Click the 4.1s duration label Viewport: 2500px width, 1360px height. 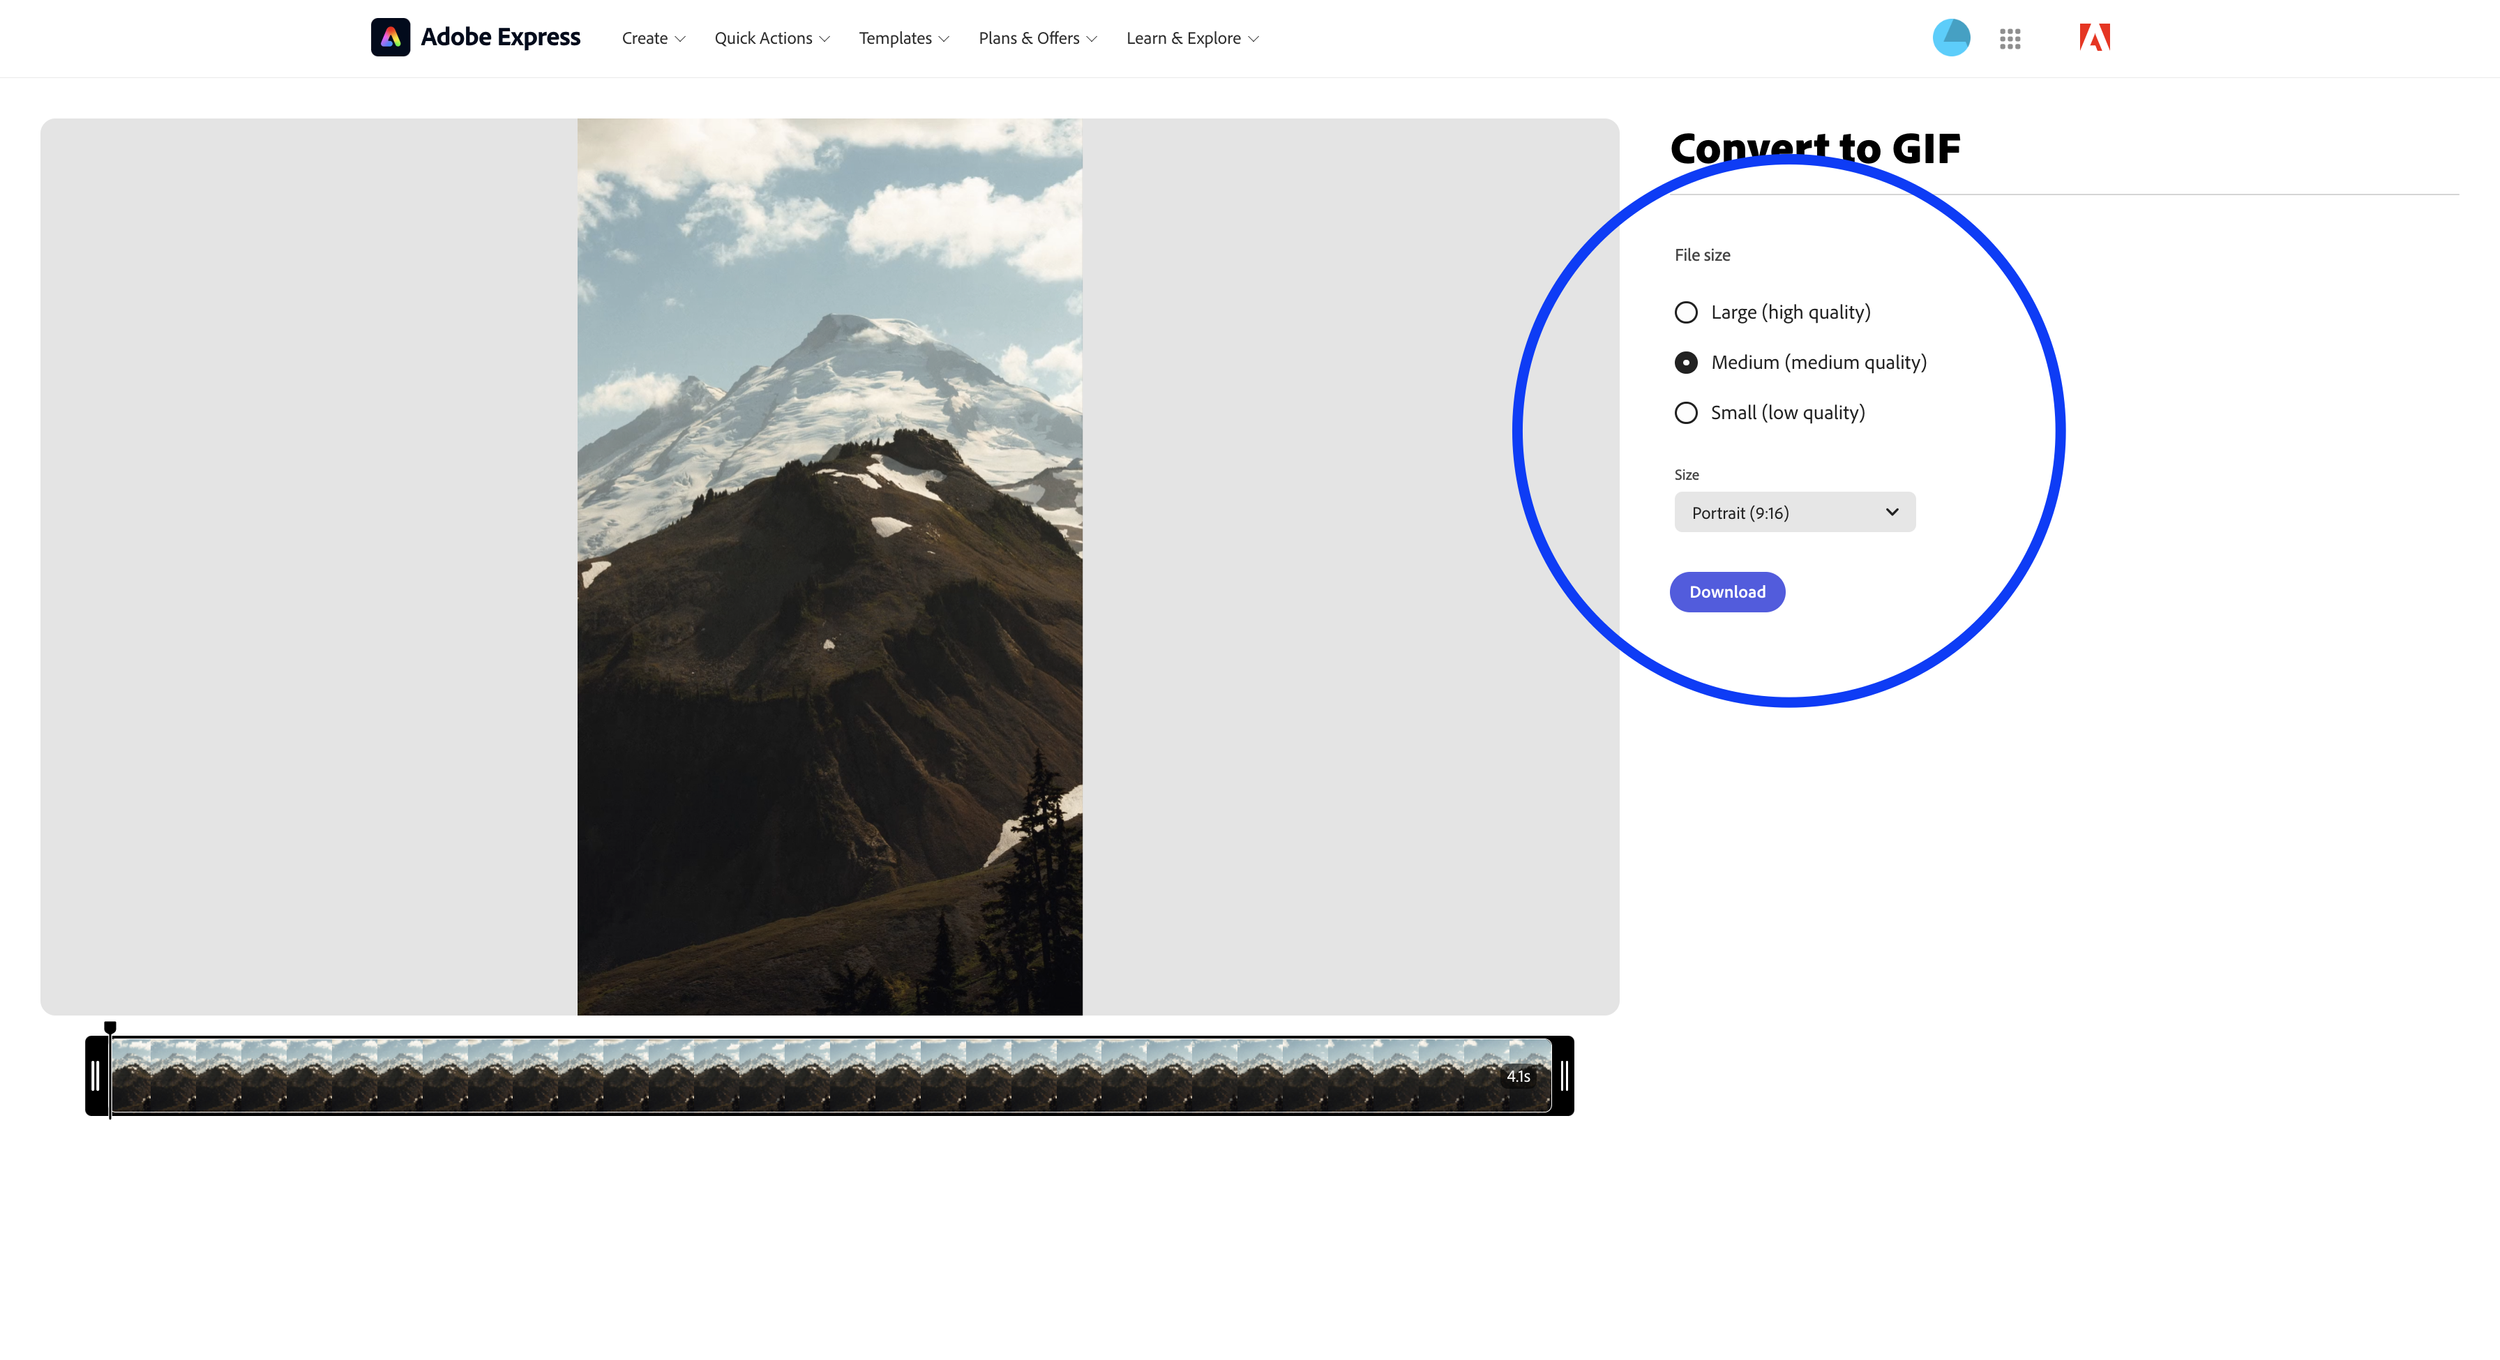pyautogui.click(x=1518, y=1077)
